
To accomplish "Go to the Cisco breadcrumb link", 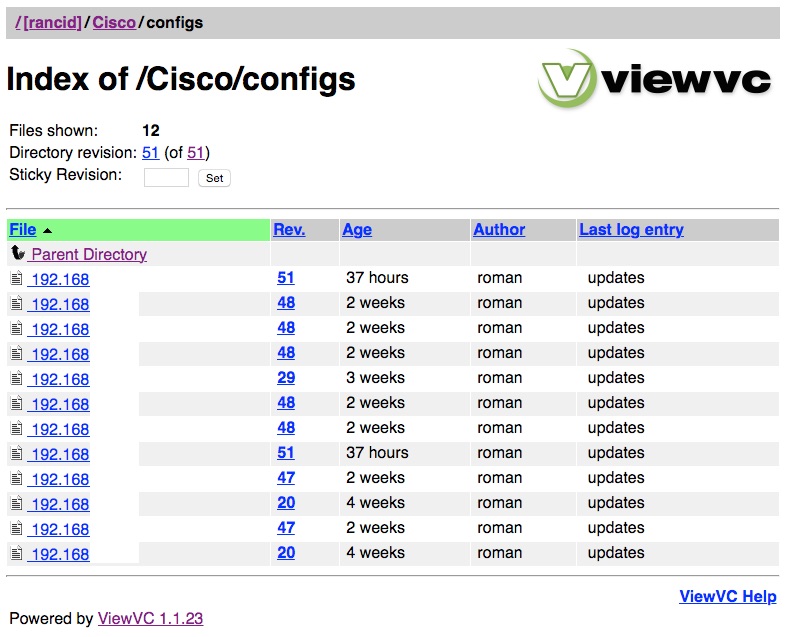I will point(114,22).
